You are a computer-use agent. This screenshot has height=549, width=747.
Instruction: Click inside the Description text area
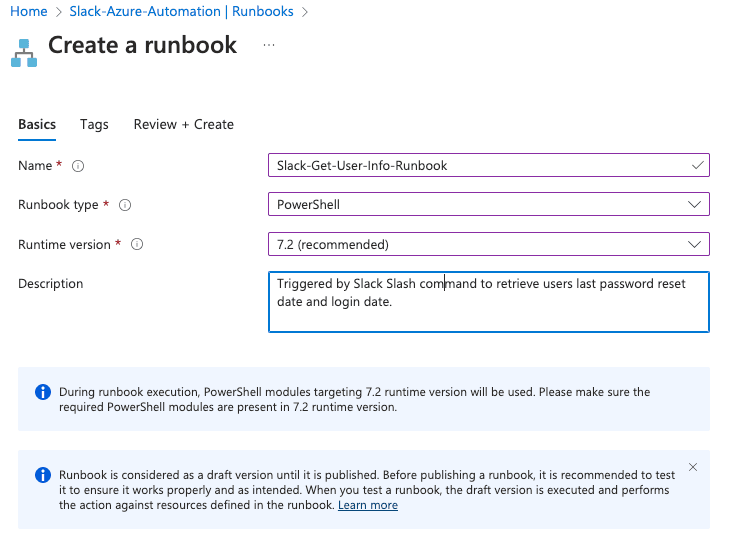click(x=489, y=302)
